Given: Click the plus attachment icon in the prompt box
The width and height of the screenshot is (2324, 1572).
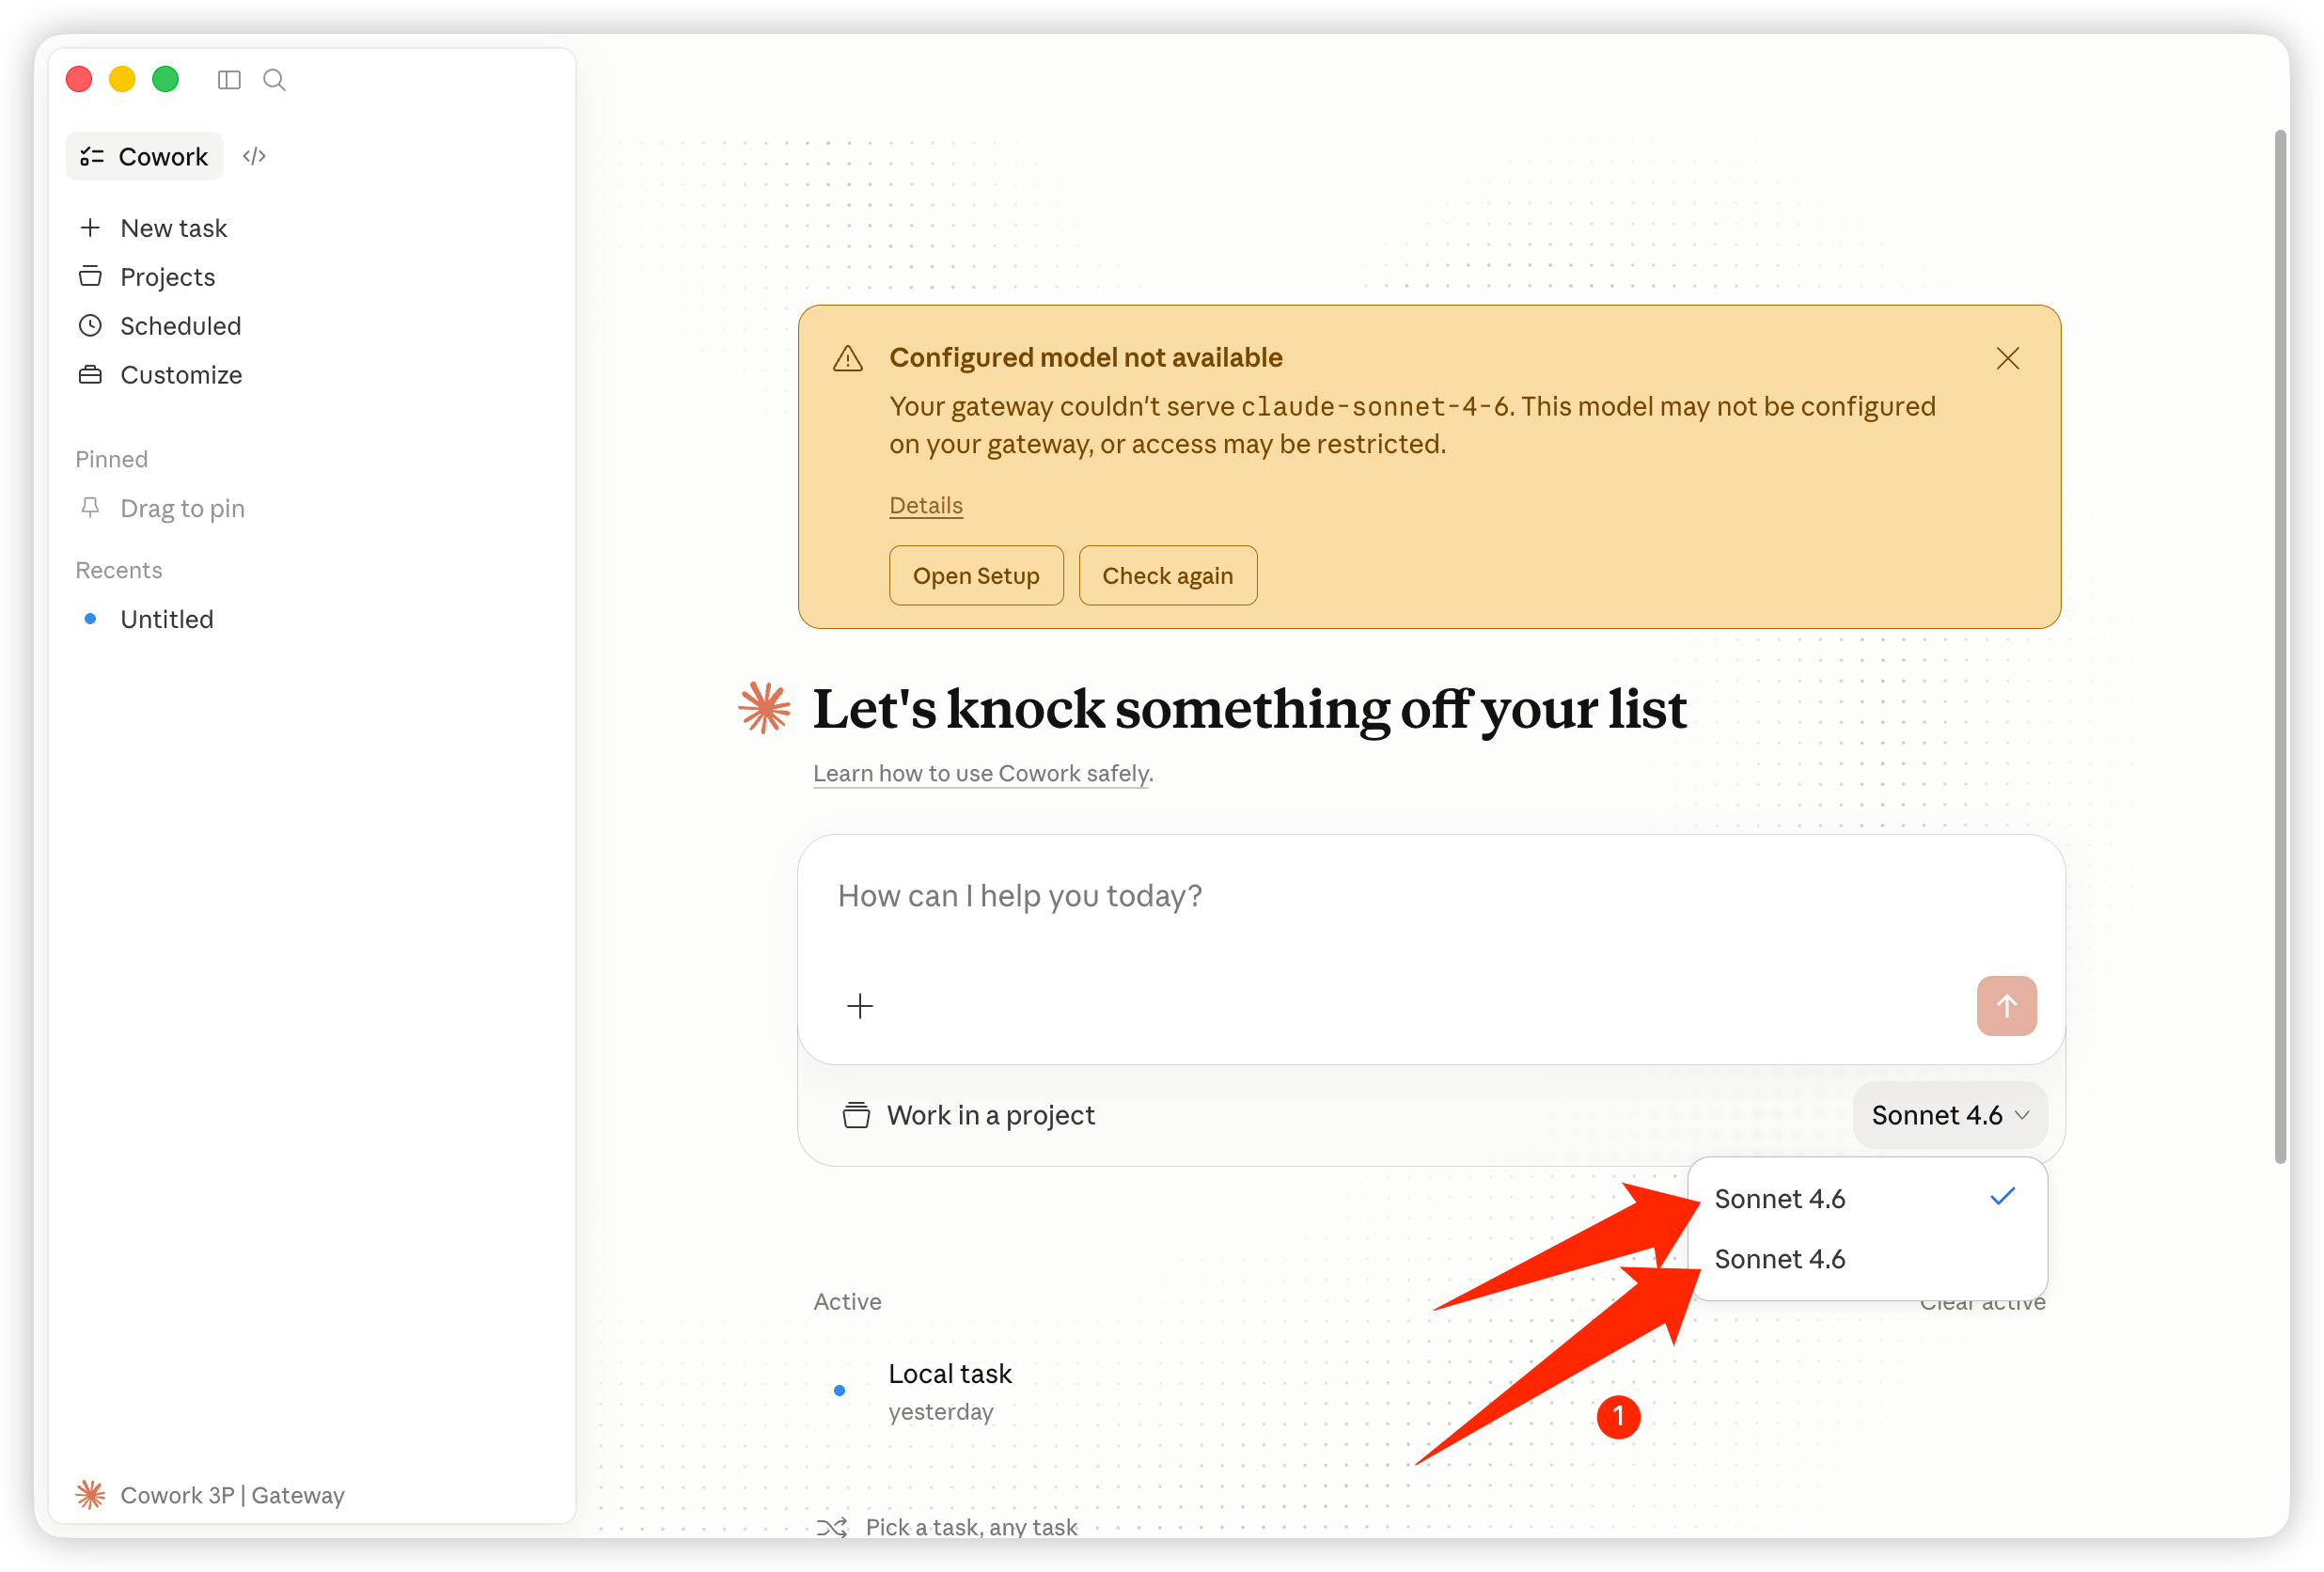Looking at the screenshot, I should click(860, 1006).
